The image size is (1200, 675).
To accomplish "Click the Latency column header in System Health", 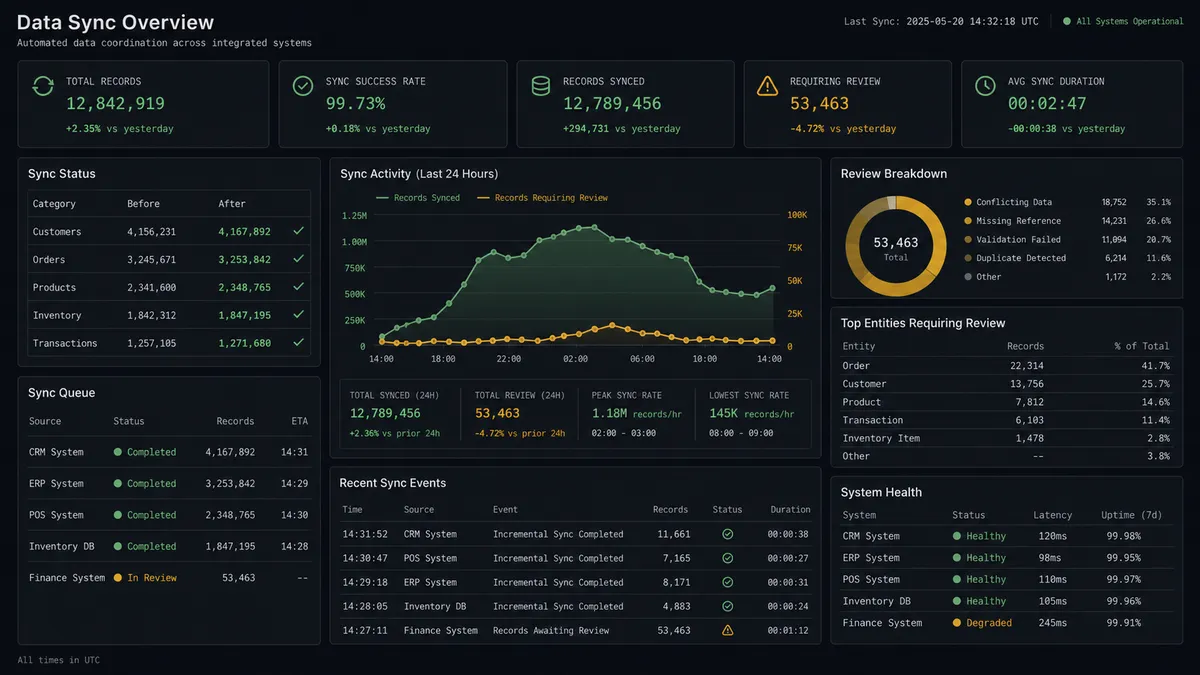I will tap(1052, 515).
